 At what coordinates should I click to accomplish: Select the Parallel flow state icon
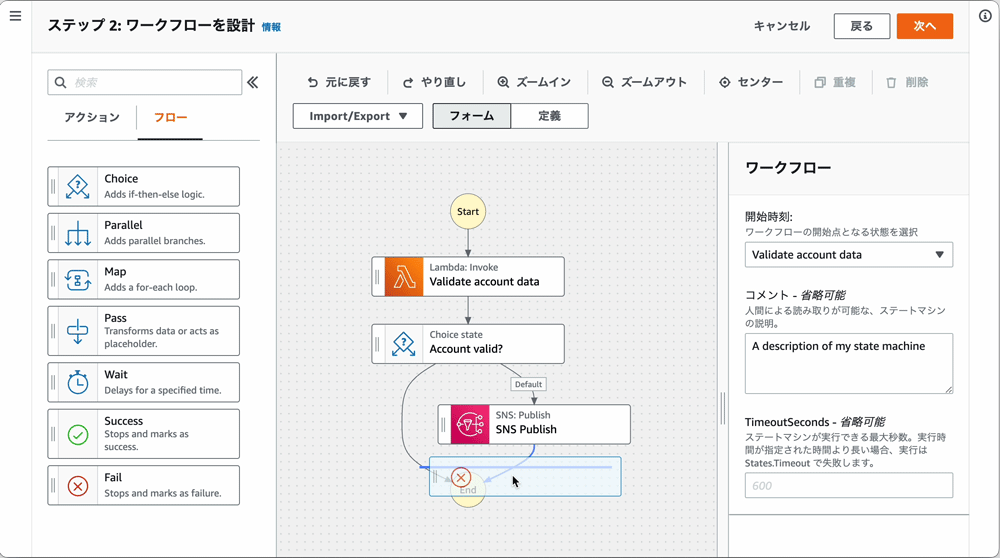click(78, 233)
